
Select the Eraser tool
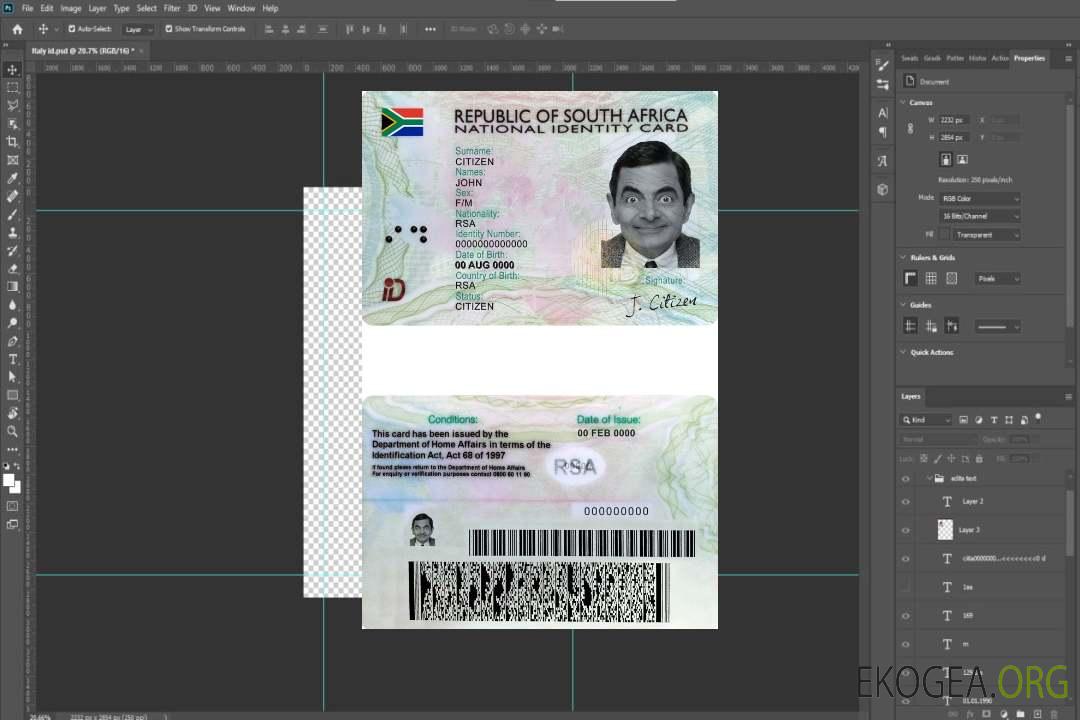(12, 269)
